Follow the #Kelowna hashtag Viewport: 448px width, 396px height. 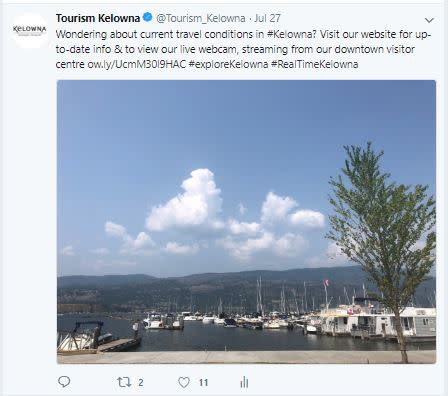click(289, 34)
